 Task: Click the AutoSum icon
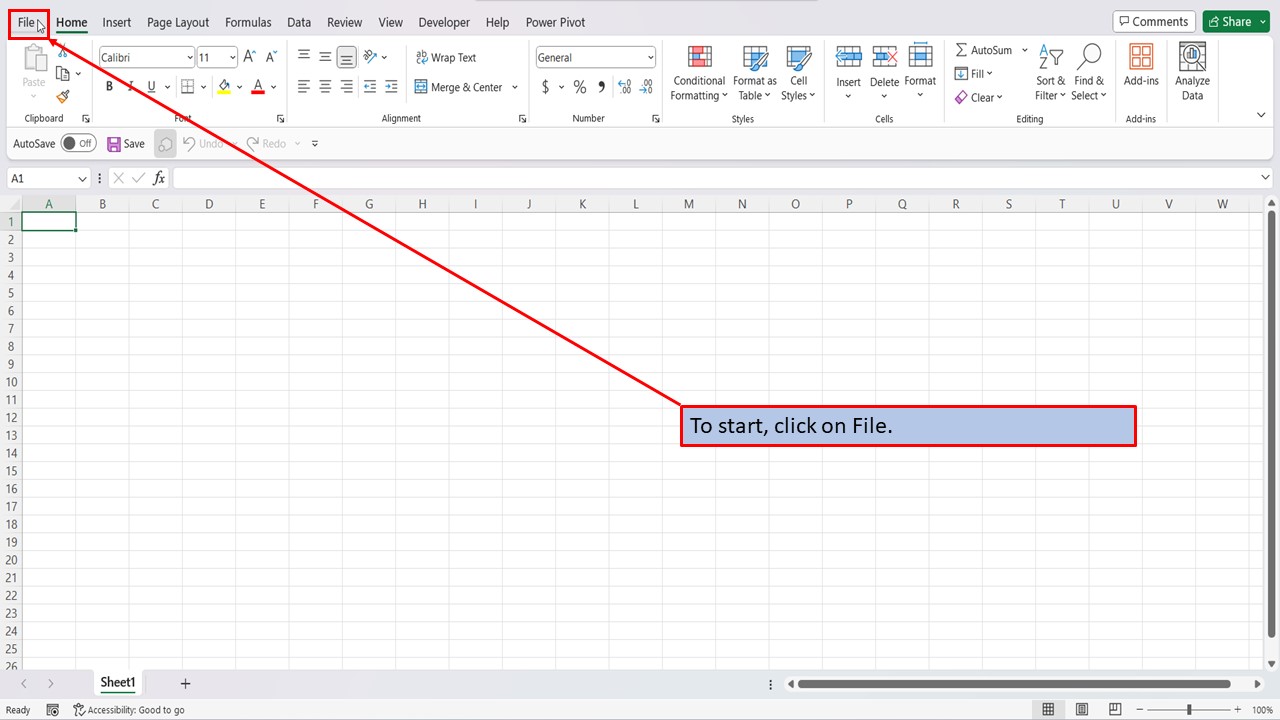pos(962,49)
